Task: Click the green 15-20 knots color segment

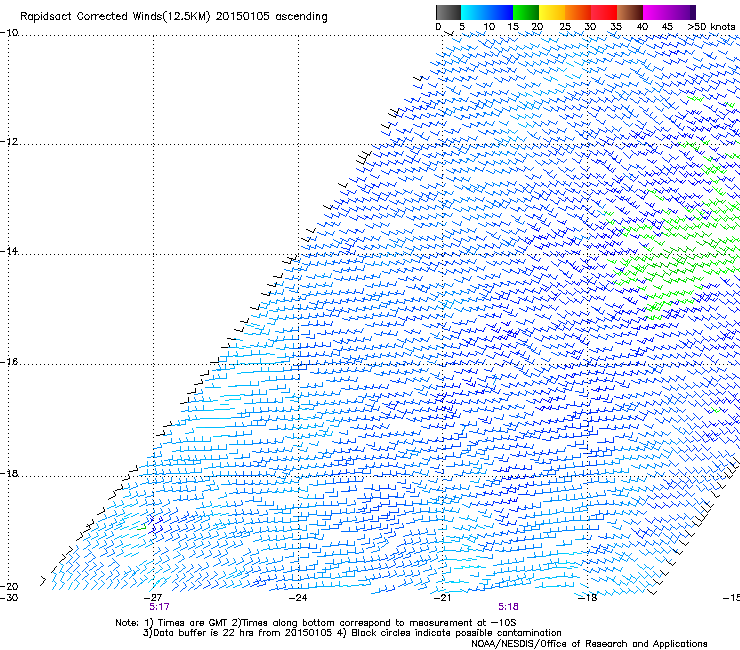Action: [526, 12]
